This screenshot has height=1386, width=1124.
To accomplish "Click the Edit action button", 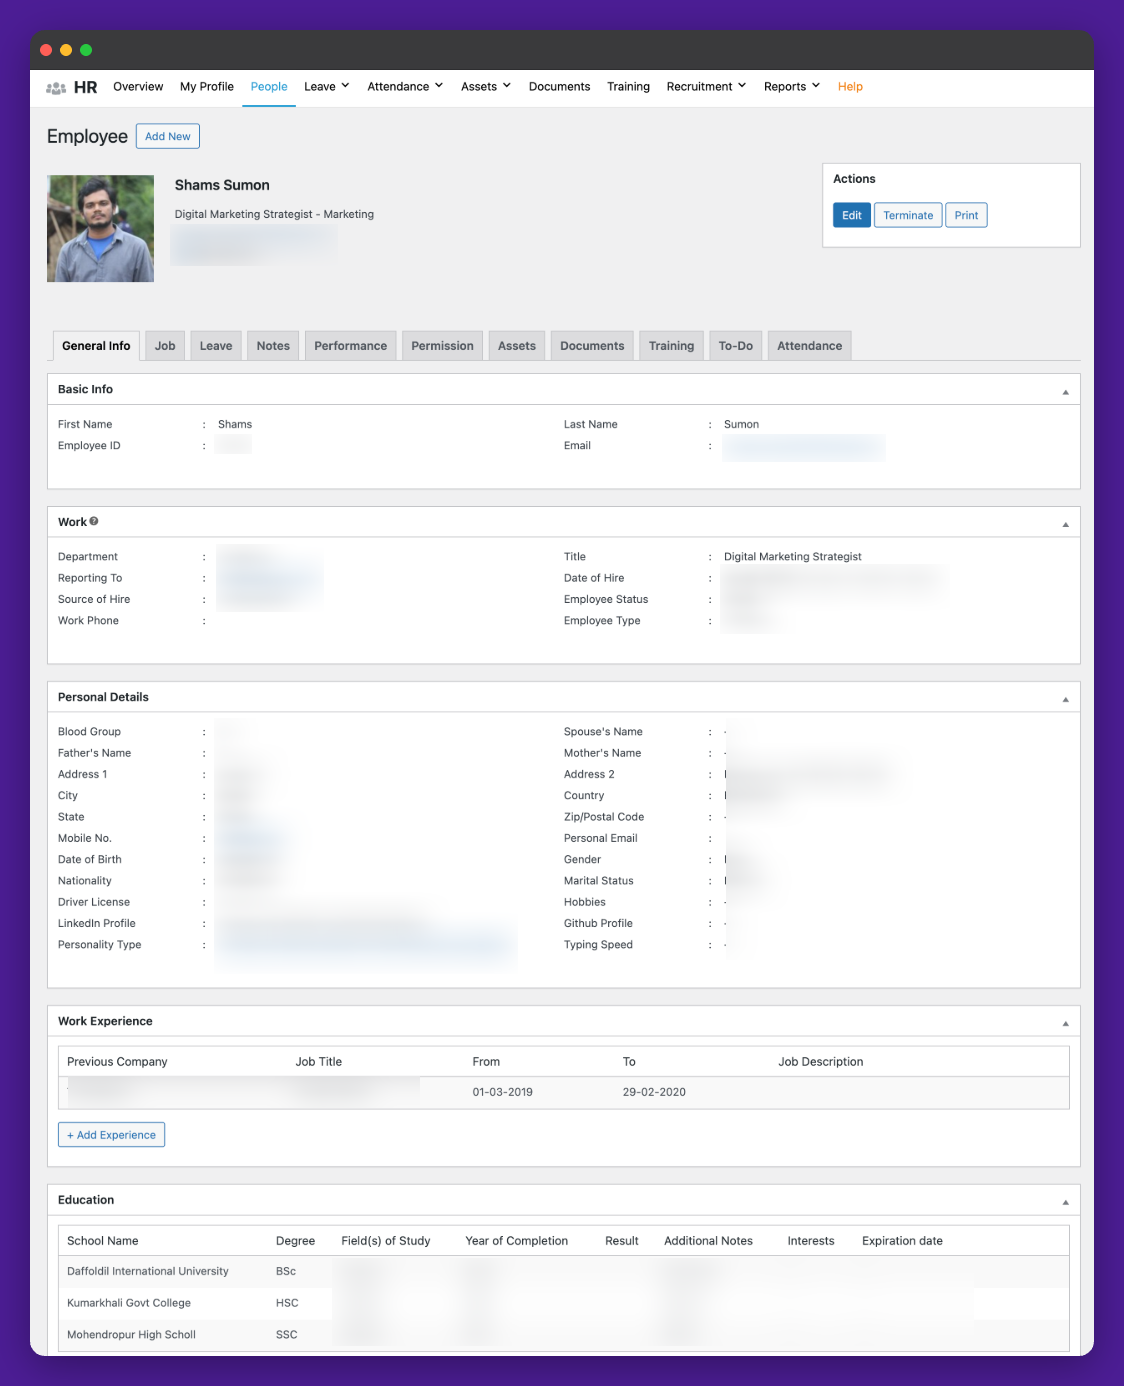I will (x=851, y=215).
